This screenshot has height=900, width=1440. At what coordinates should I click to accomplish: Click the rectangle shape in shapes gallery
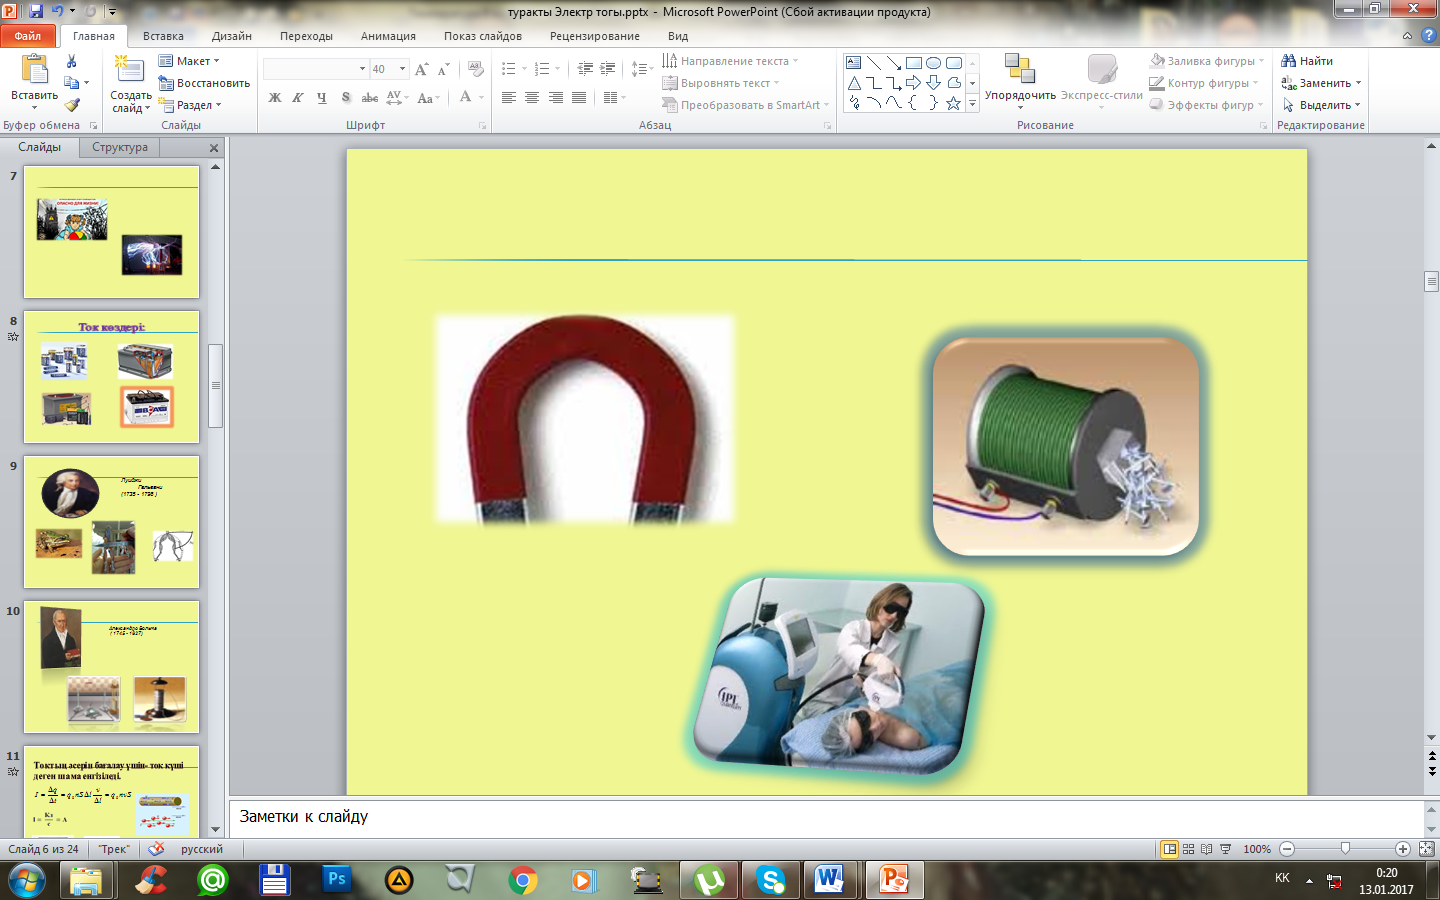[913, 62]
